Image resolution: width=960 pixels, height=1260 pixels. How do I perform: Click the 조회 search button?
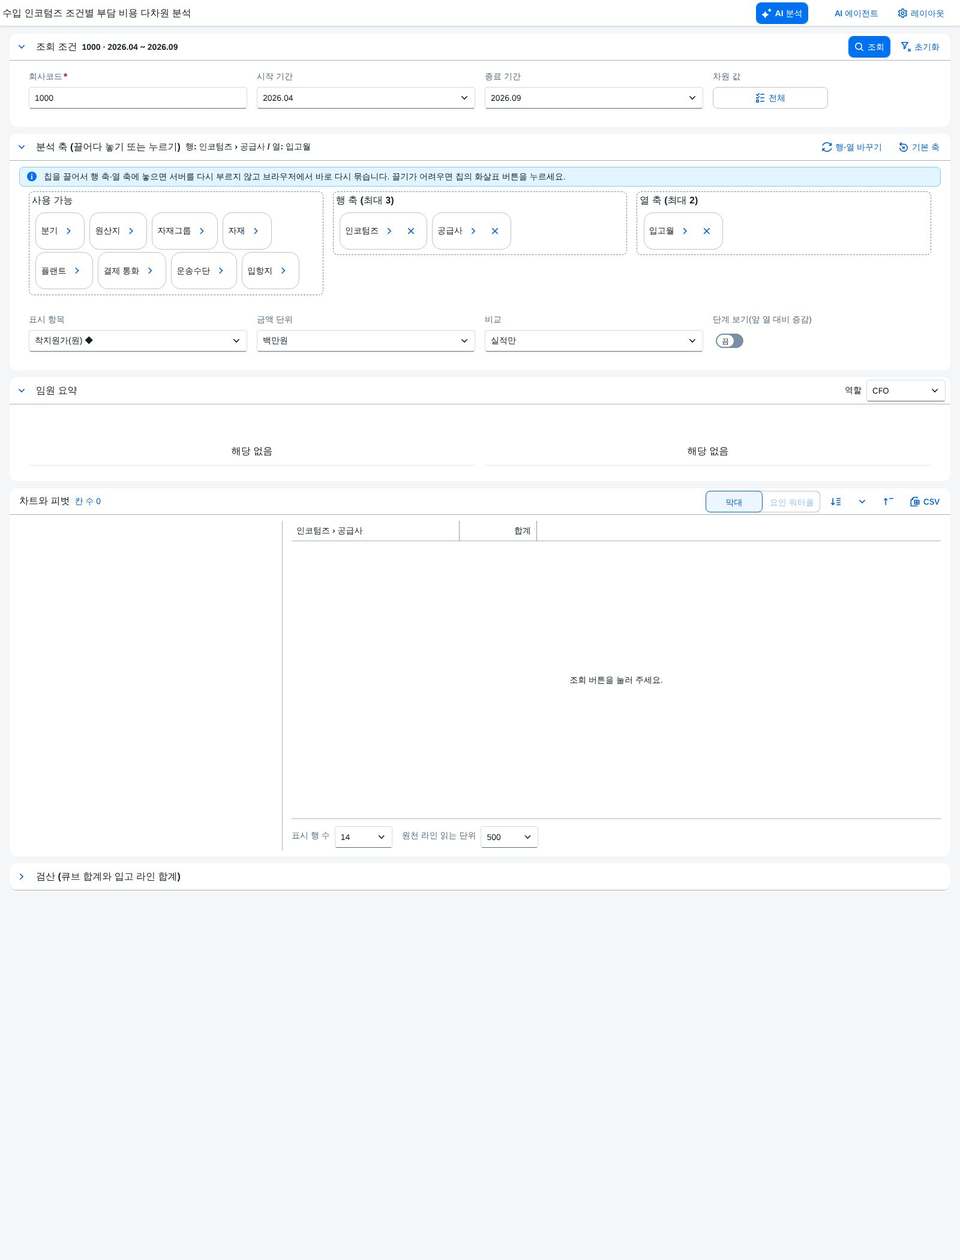click(869, 47)
